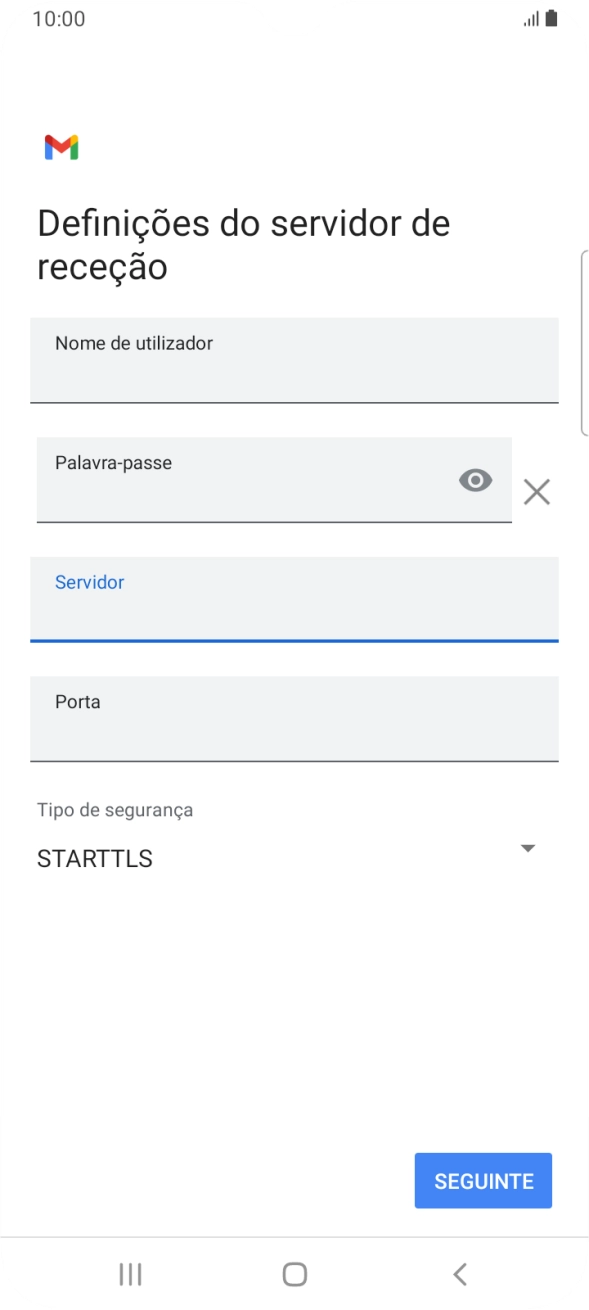589x1310 pixels.
Task: Continue setup by tapping SEGUINTE
Action: 483,1180
